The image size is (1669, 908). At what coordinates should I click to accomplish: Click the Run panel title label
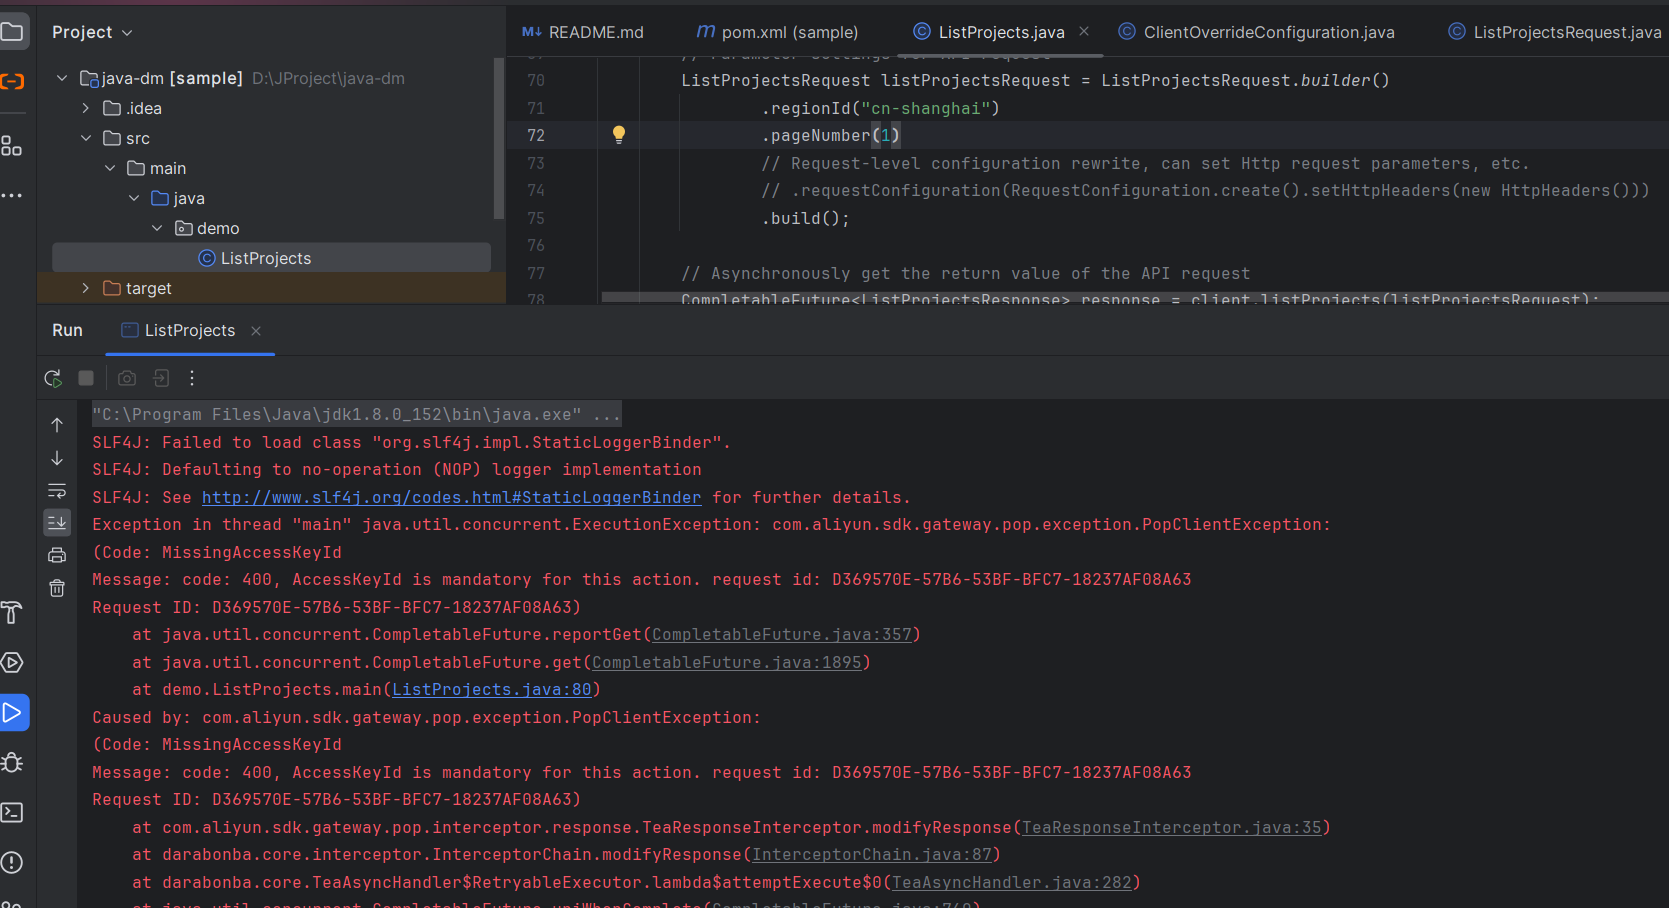coord(67,331)
